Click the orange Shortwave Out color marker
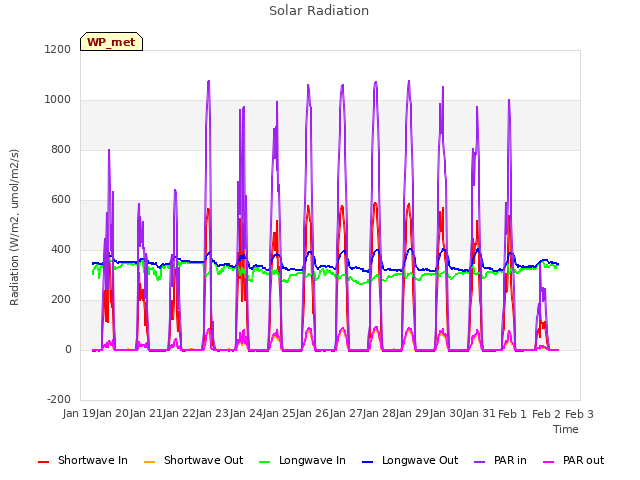Viewport: 640px width, 480px height. [x=150, y=462]
